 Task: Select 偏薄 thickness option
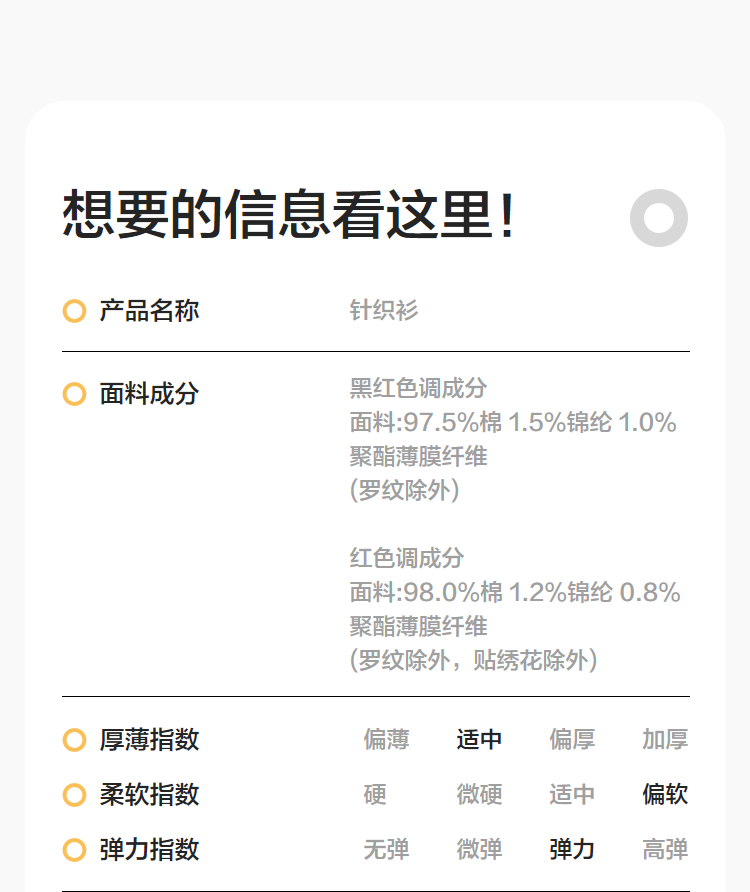click(386, 740)
